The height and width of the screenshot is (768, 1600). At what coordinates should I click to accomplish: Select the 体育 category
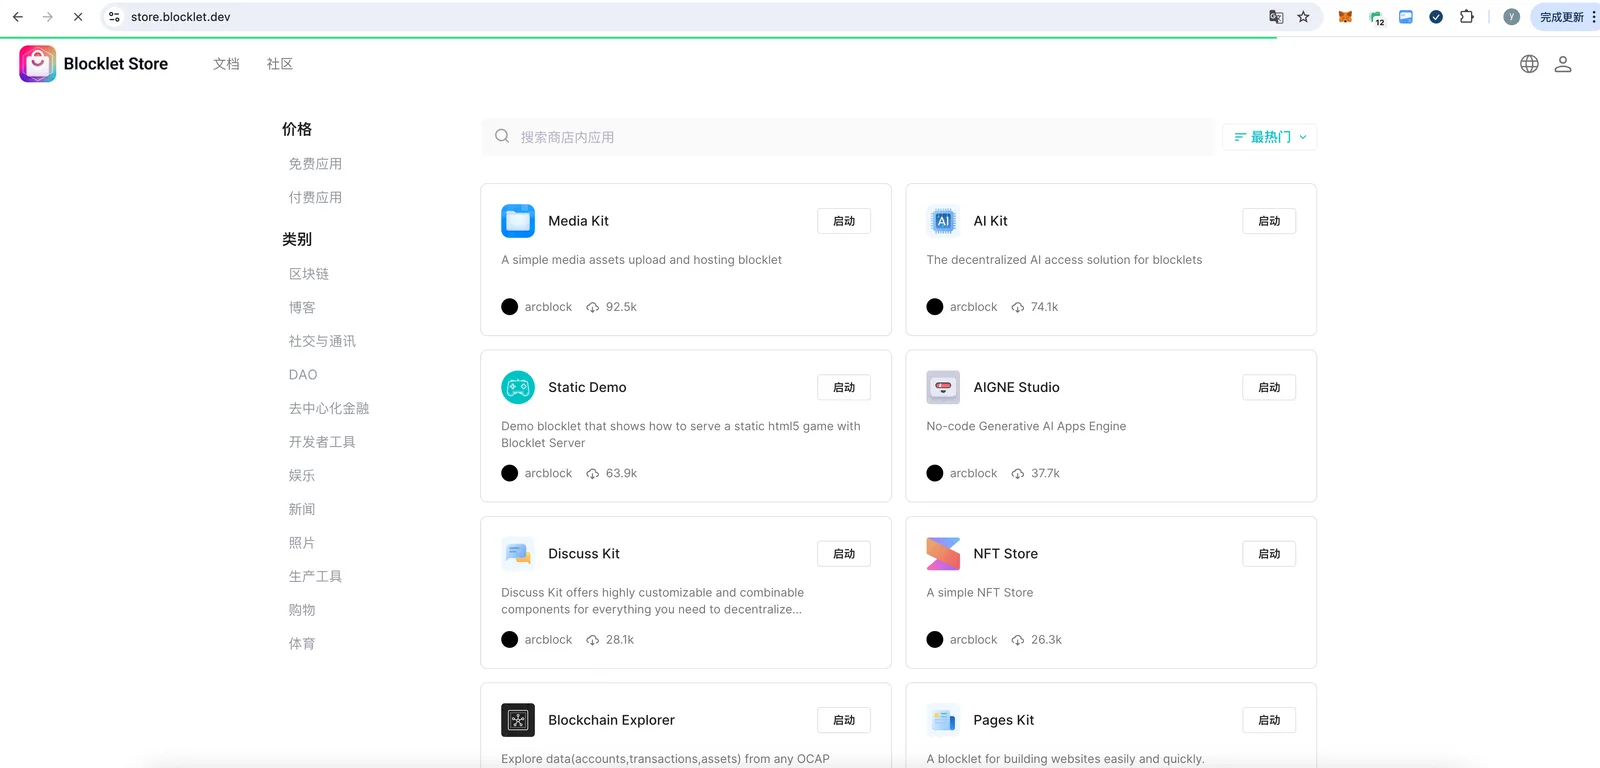tap(302, 644)
